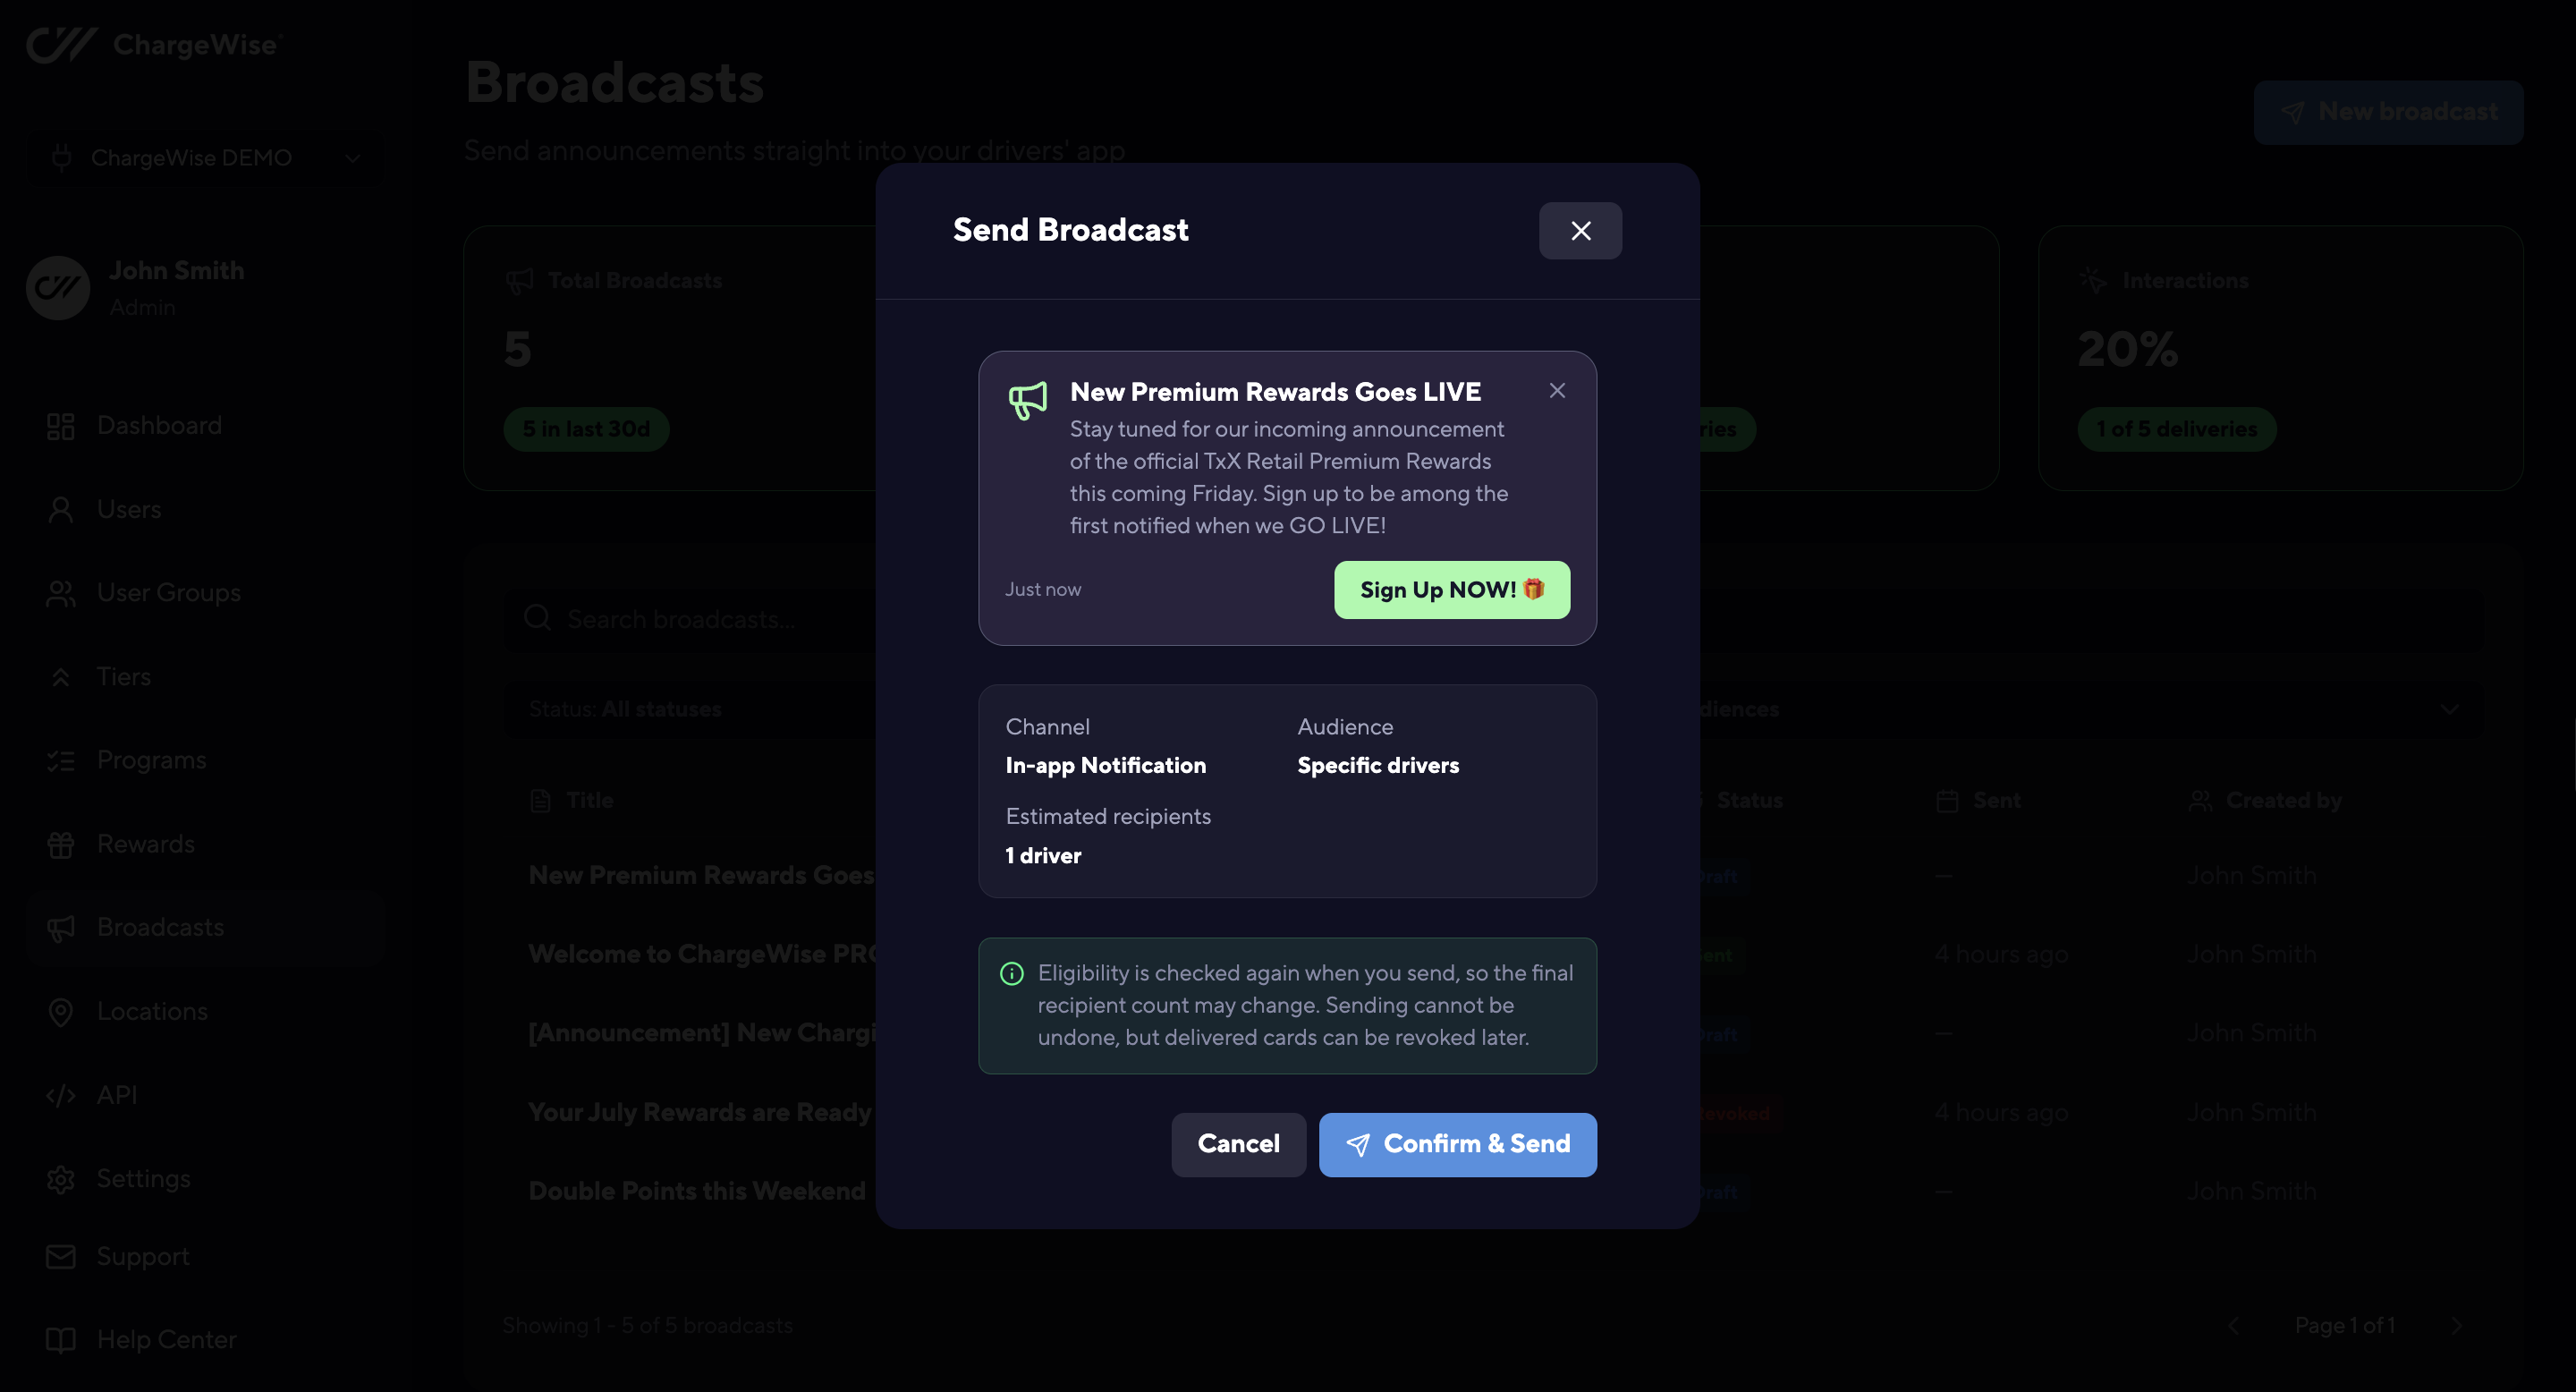Select the Locations pin icon

tap(61, 1012)
